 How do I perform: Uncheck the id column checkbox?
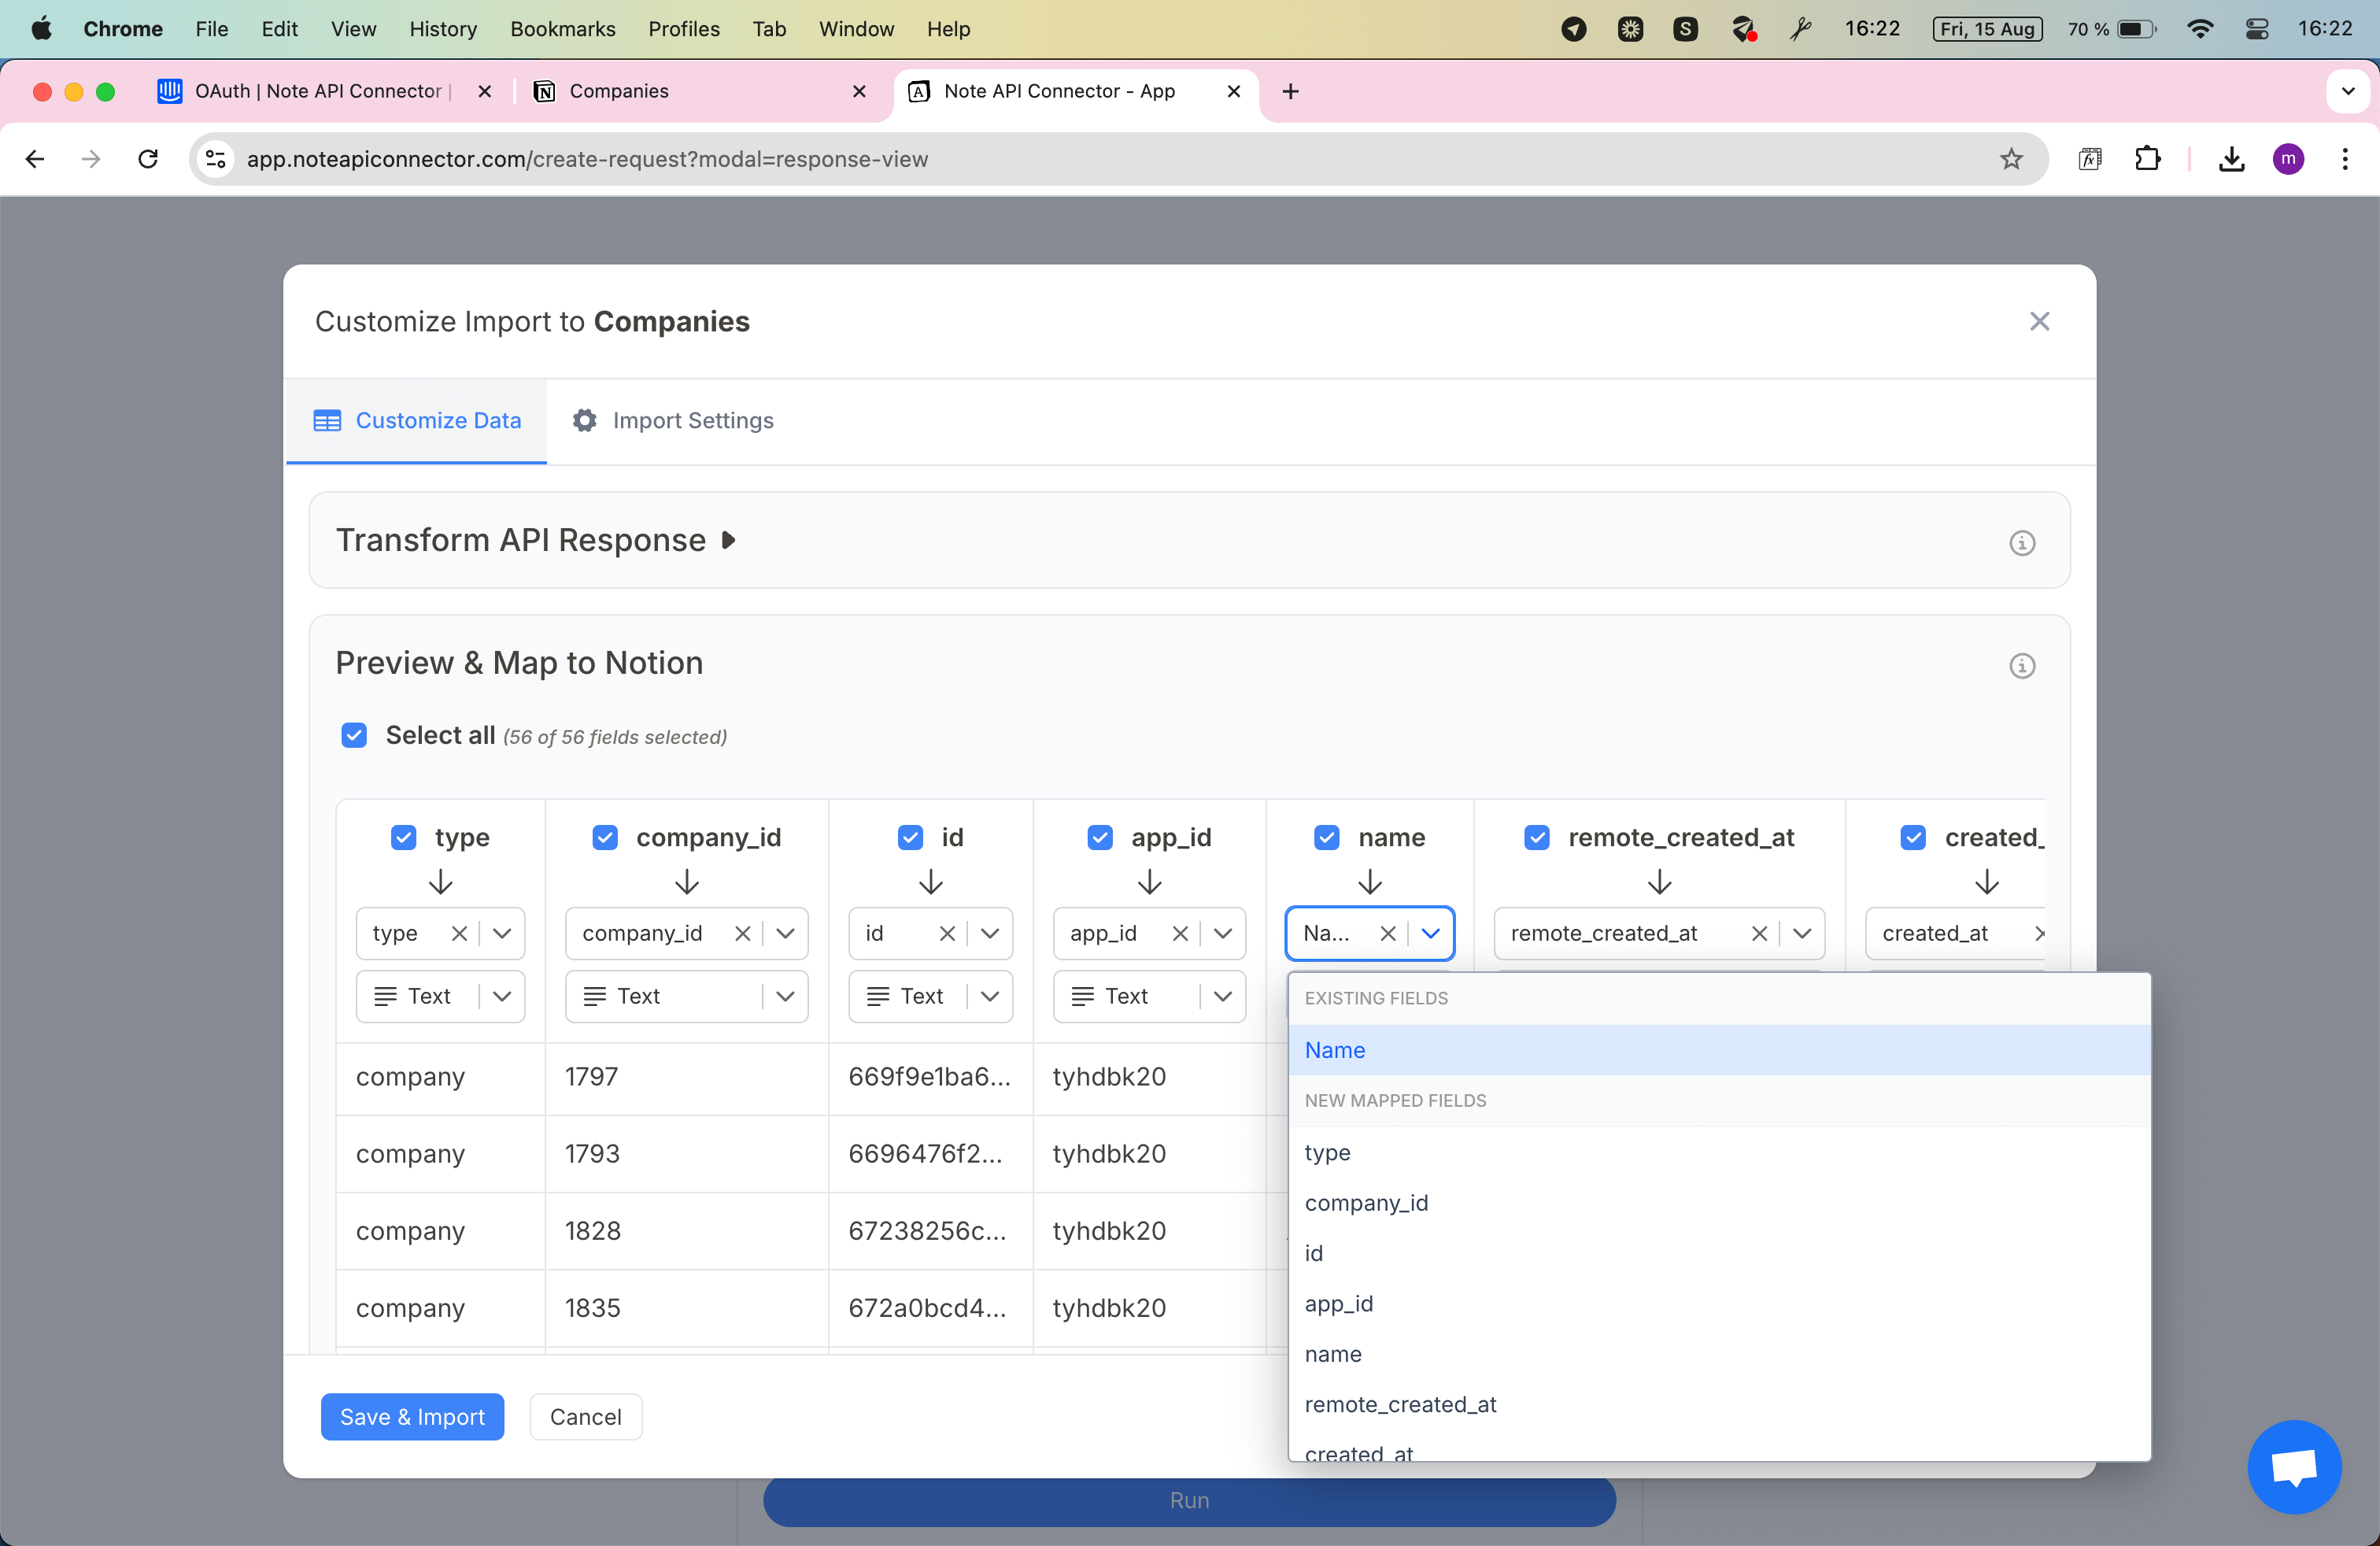tap(910, 837)
